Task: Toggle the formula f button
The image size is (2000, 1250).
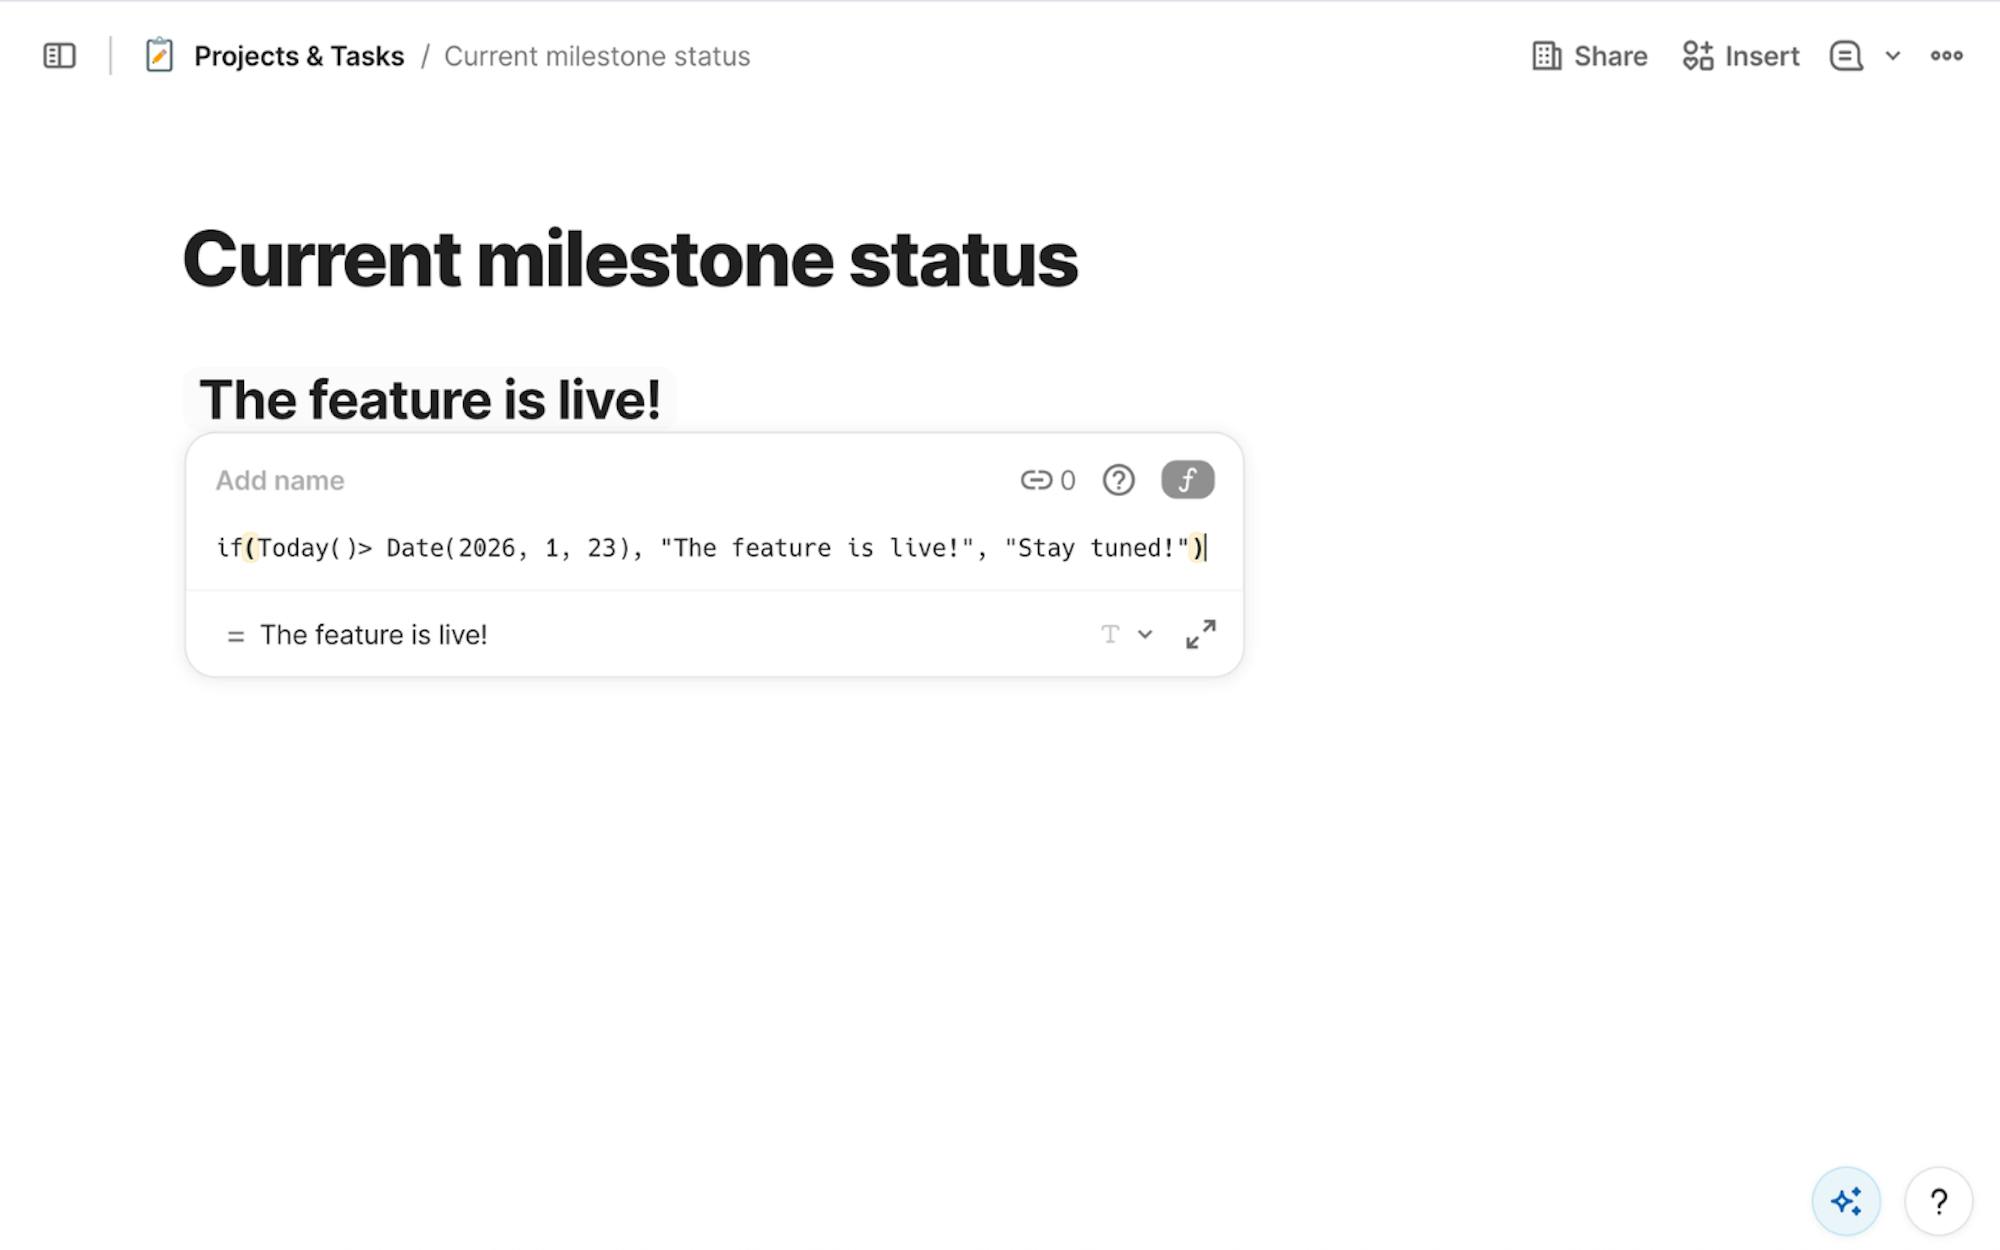Action: tap(1187, 481)
